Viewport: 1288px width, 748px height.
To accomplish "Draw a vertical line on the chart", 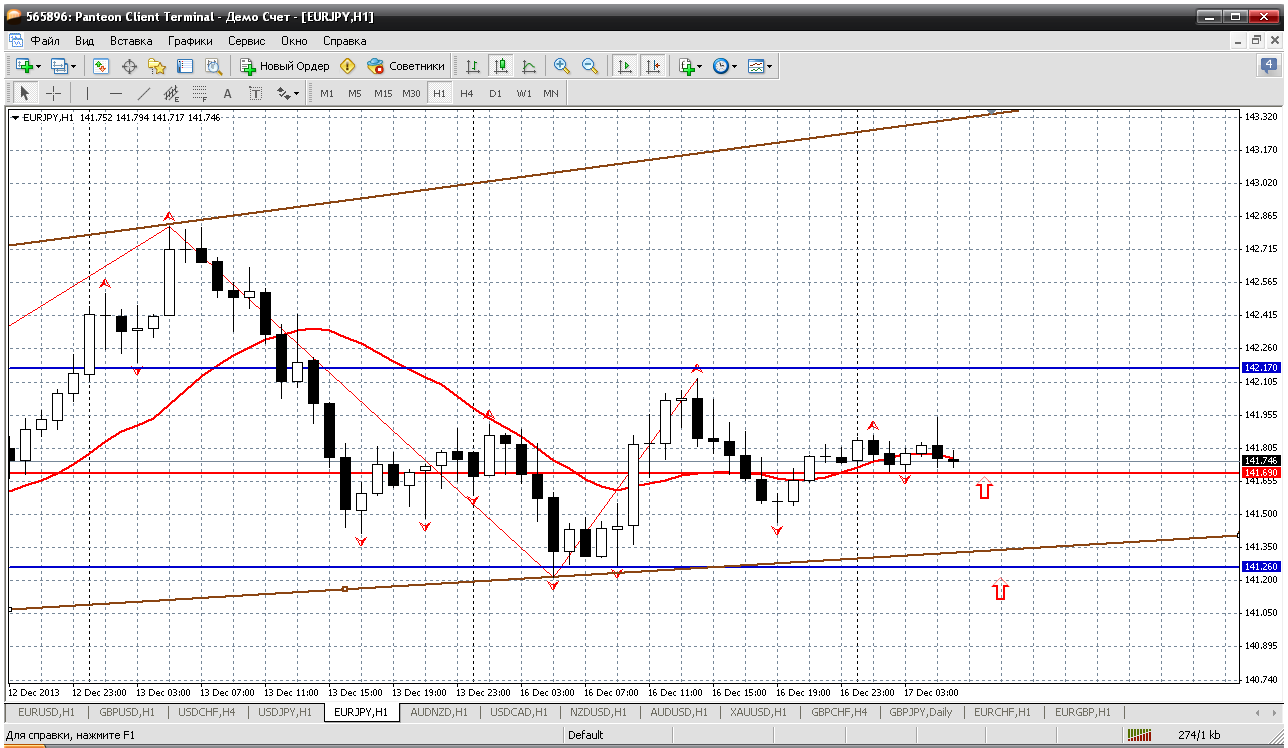I will (87, 93).
